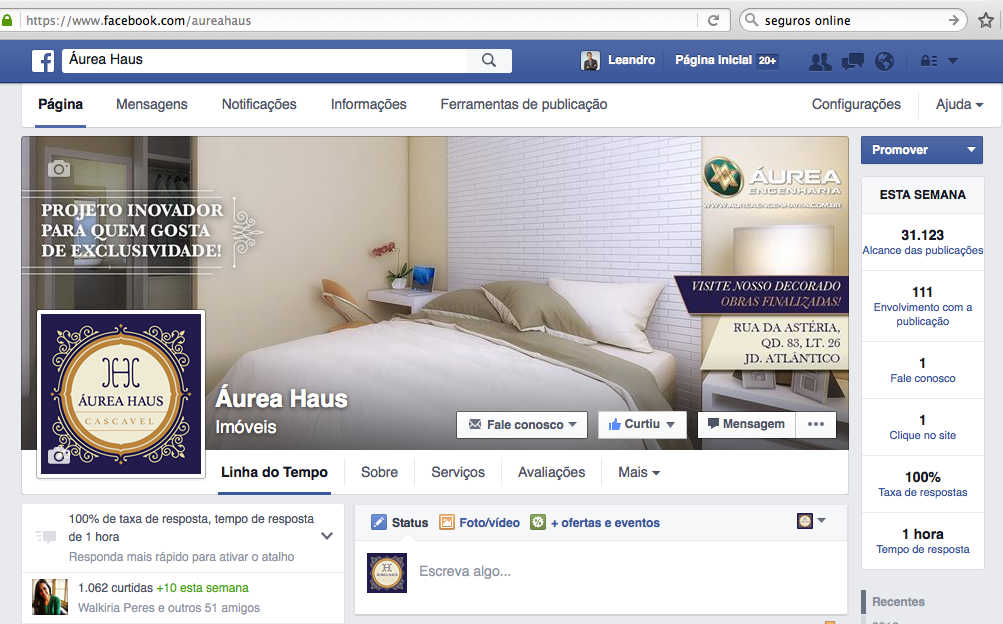
Task: Open the Mensagens tab
Action: [152, 104]
